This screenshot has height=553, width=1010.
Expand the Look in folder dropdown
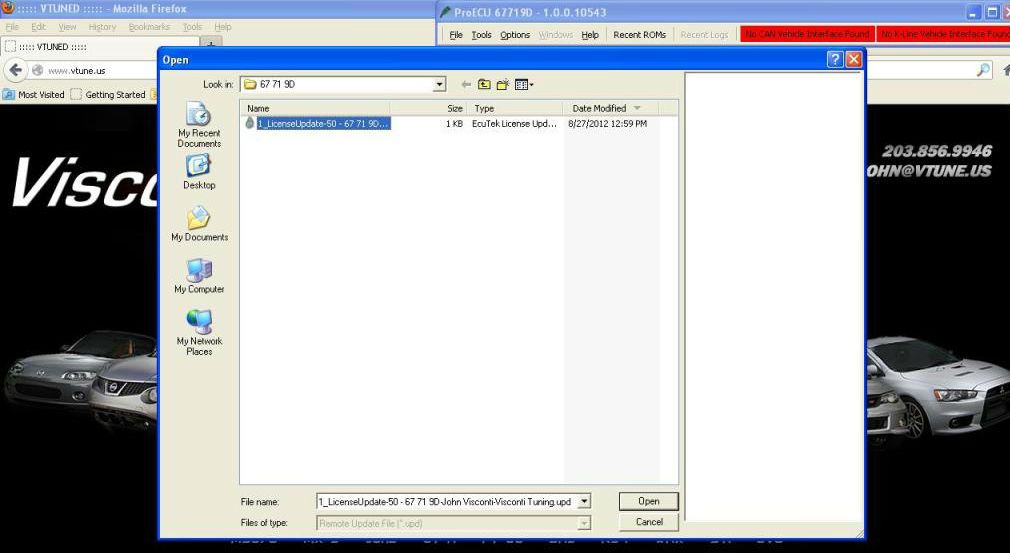pos(439,85)
